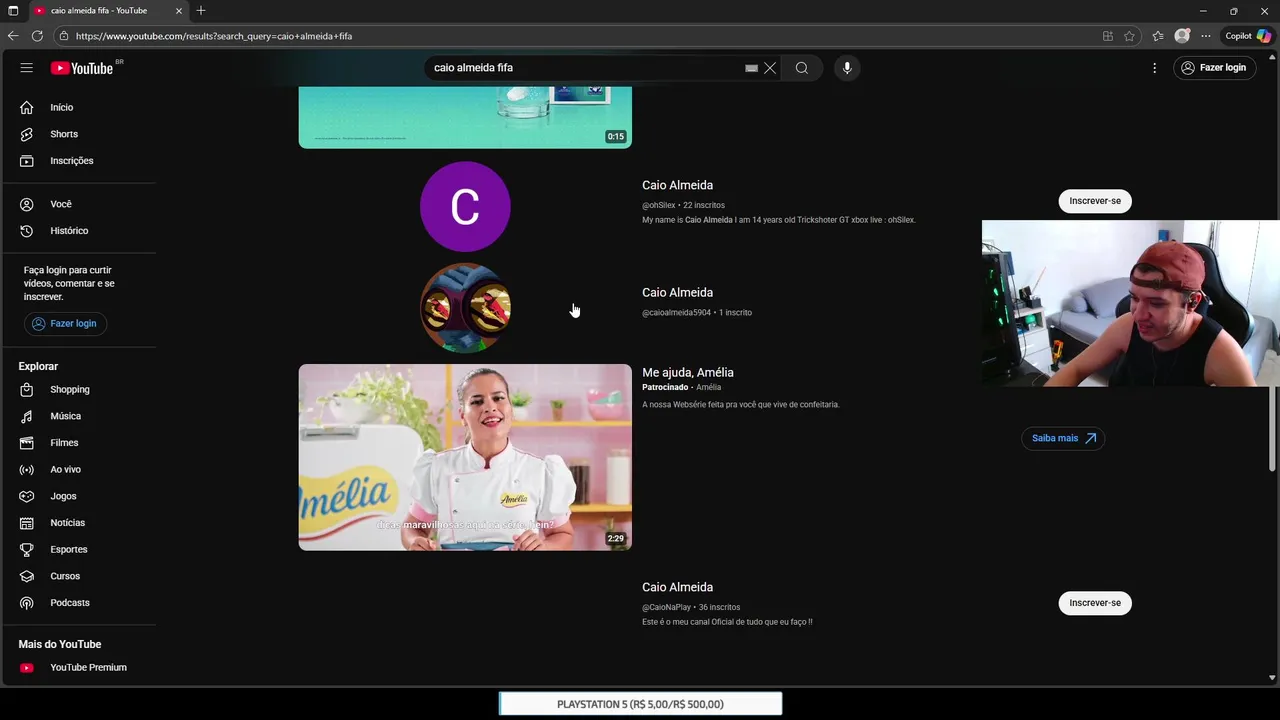Click the @ohSilex • 22 inscritos text

pyautogui.click(x=683, y=205)
